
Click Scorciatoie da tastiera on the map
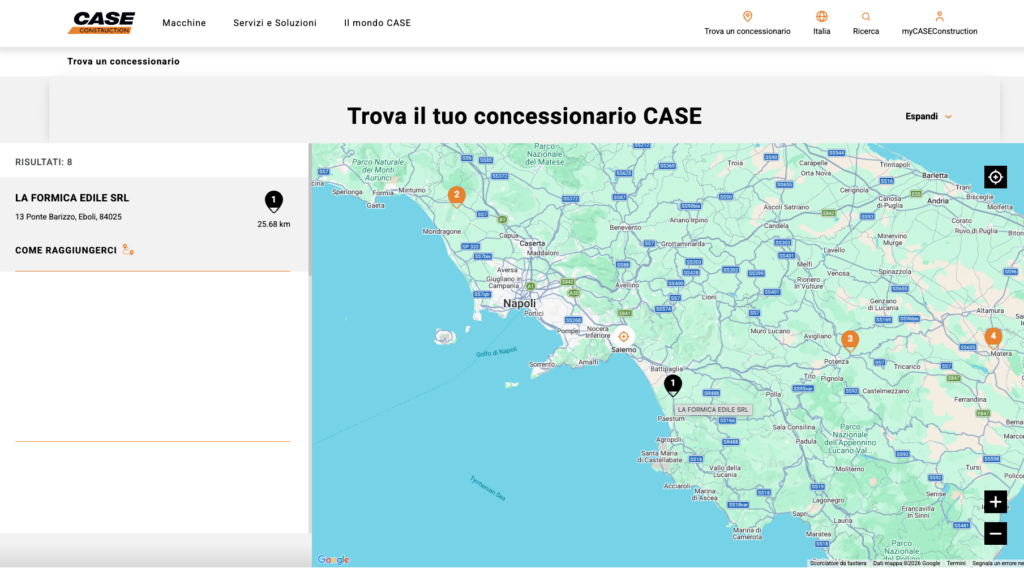[x=838, y=563]
